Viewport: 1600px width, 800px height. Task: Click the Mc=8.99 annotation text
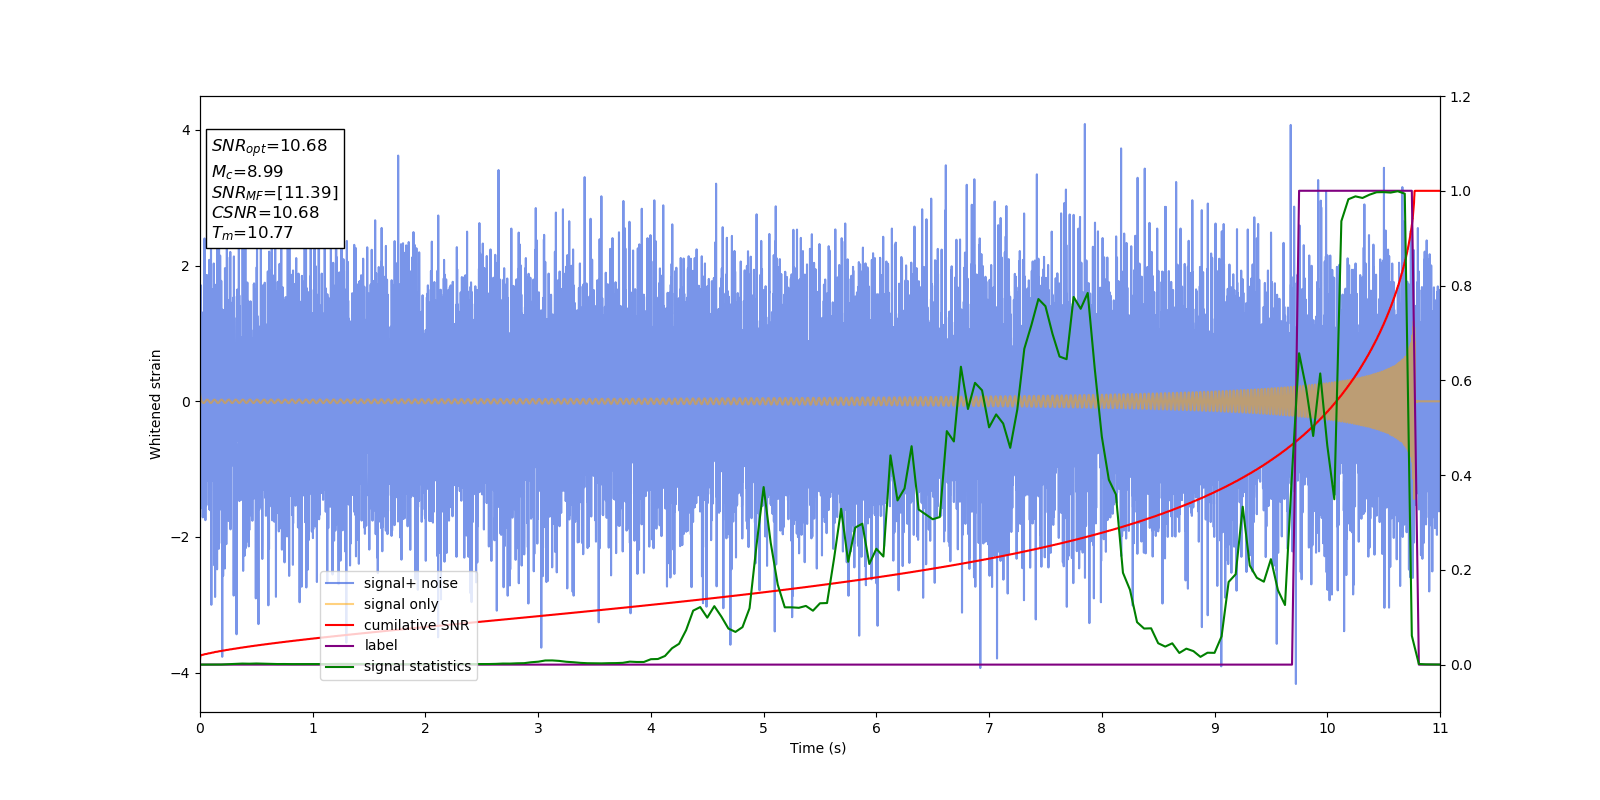click(247, 172)
